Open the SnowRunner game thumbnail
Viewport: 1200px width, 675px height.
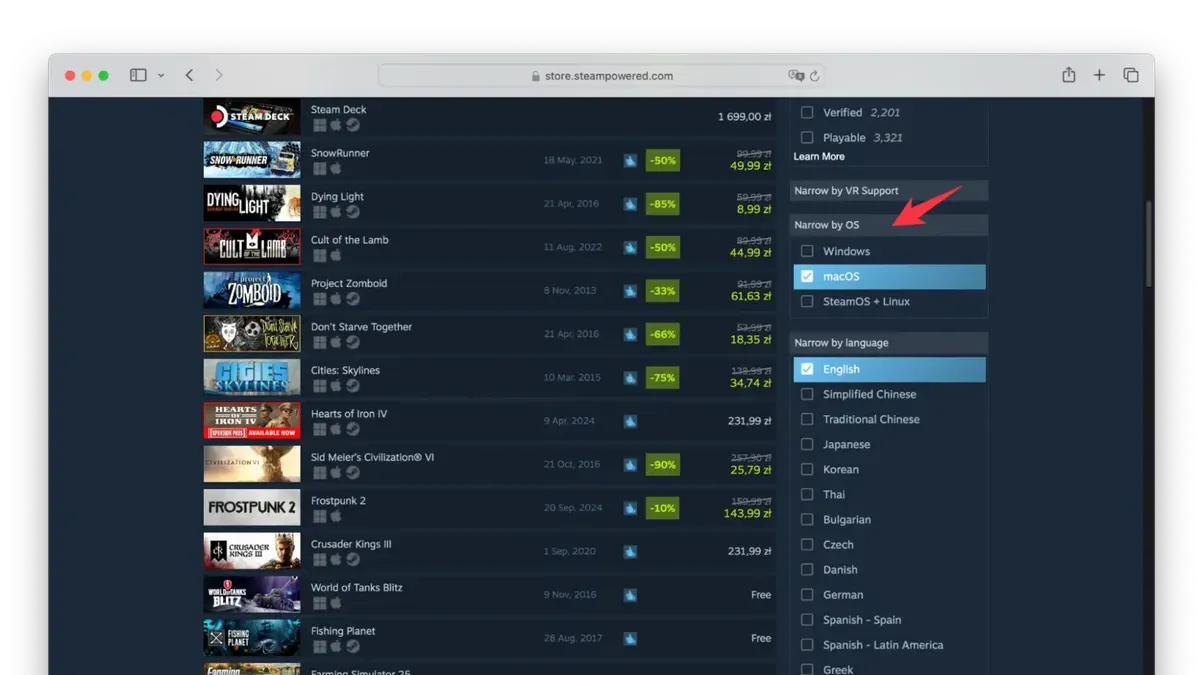pos(252,160)
